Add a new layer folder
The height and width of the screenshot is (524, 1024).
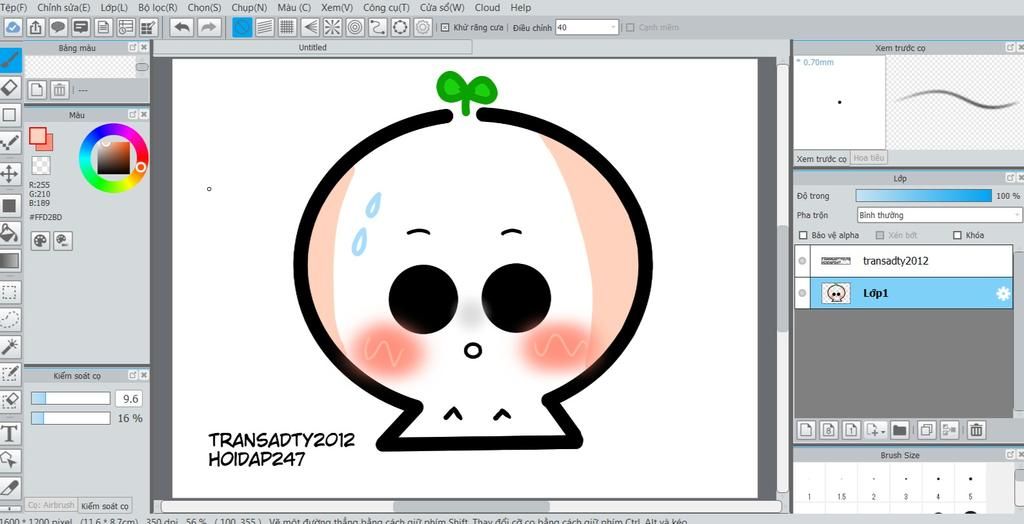pyautogui.click(x=899, y=430)
